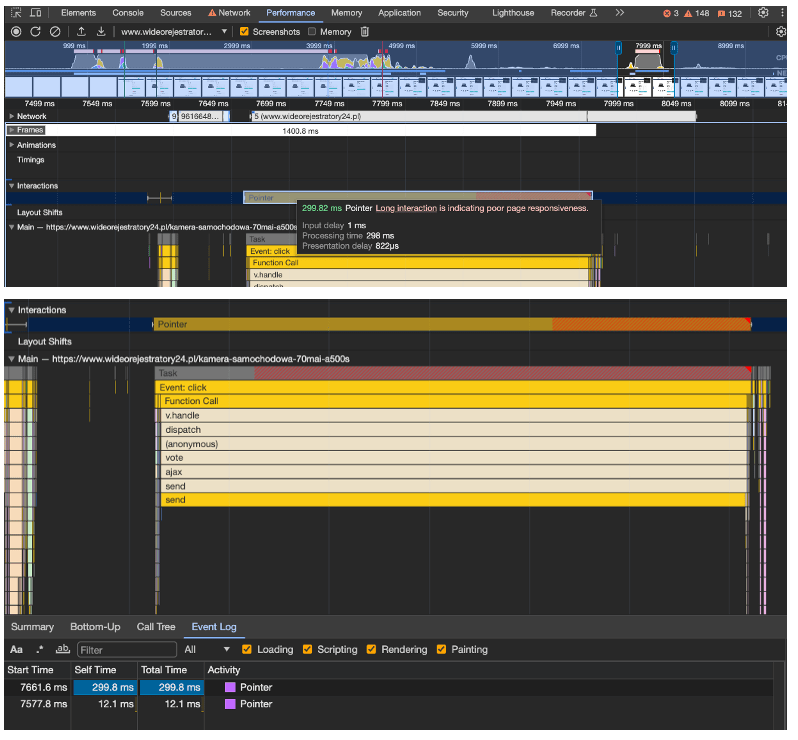Toggle match case filter button

[x=16, y=650]
